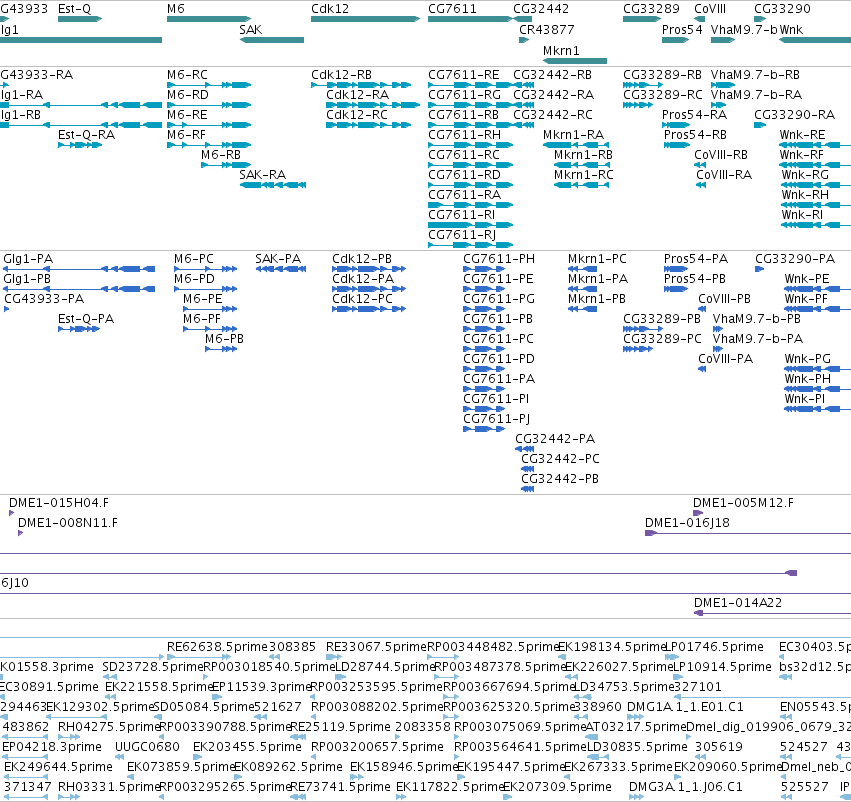Select the Mkrn1 gene label
Screen dimensions: 851x802
[x=561, y=50]
